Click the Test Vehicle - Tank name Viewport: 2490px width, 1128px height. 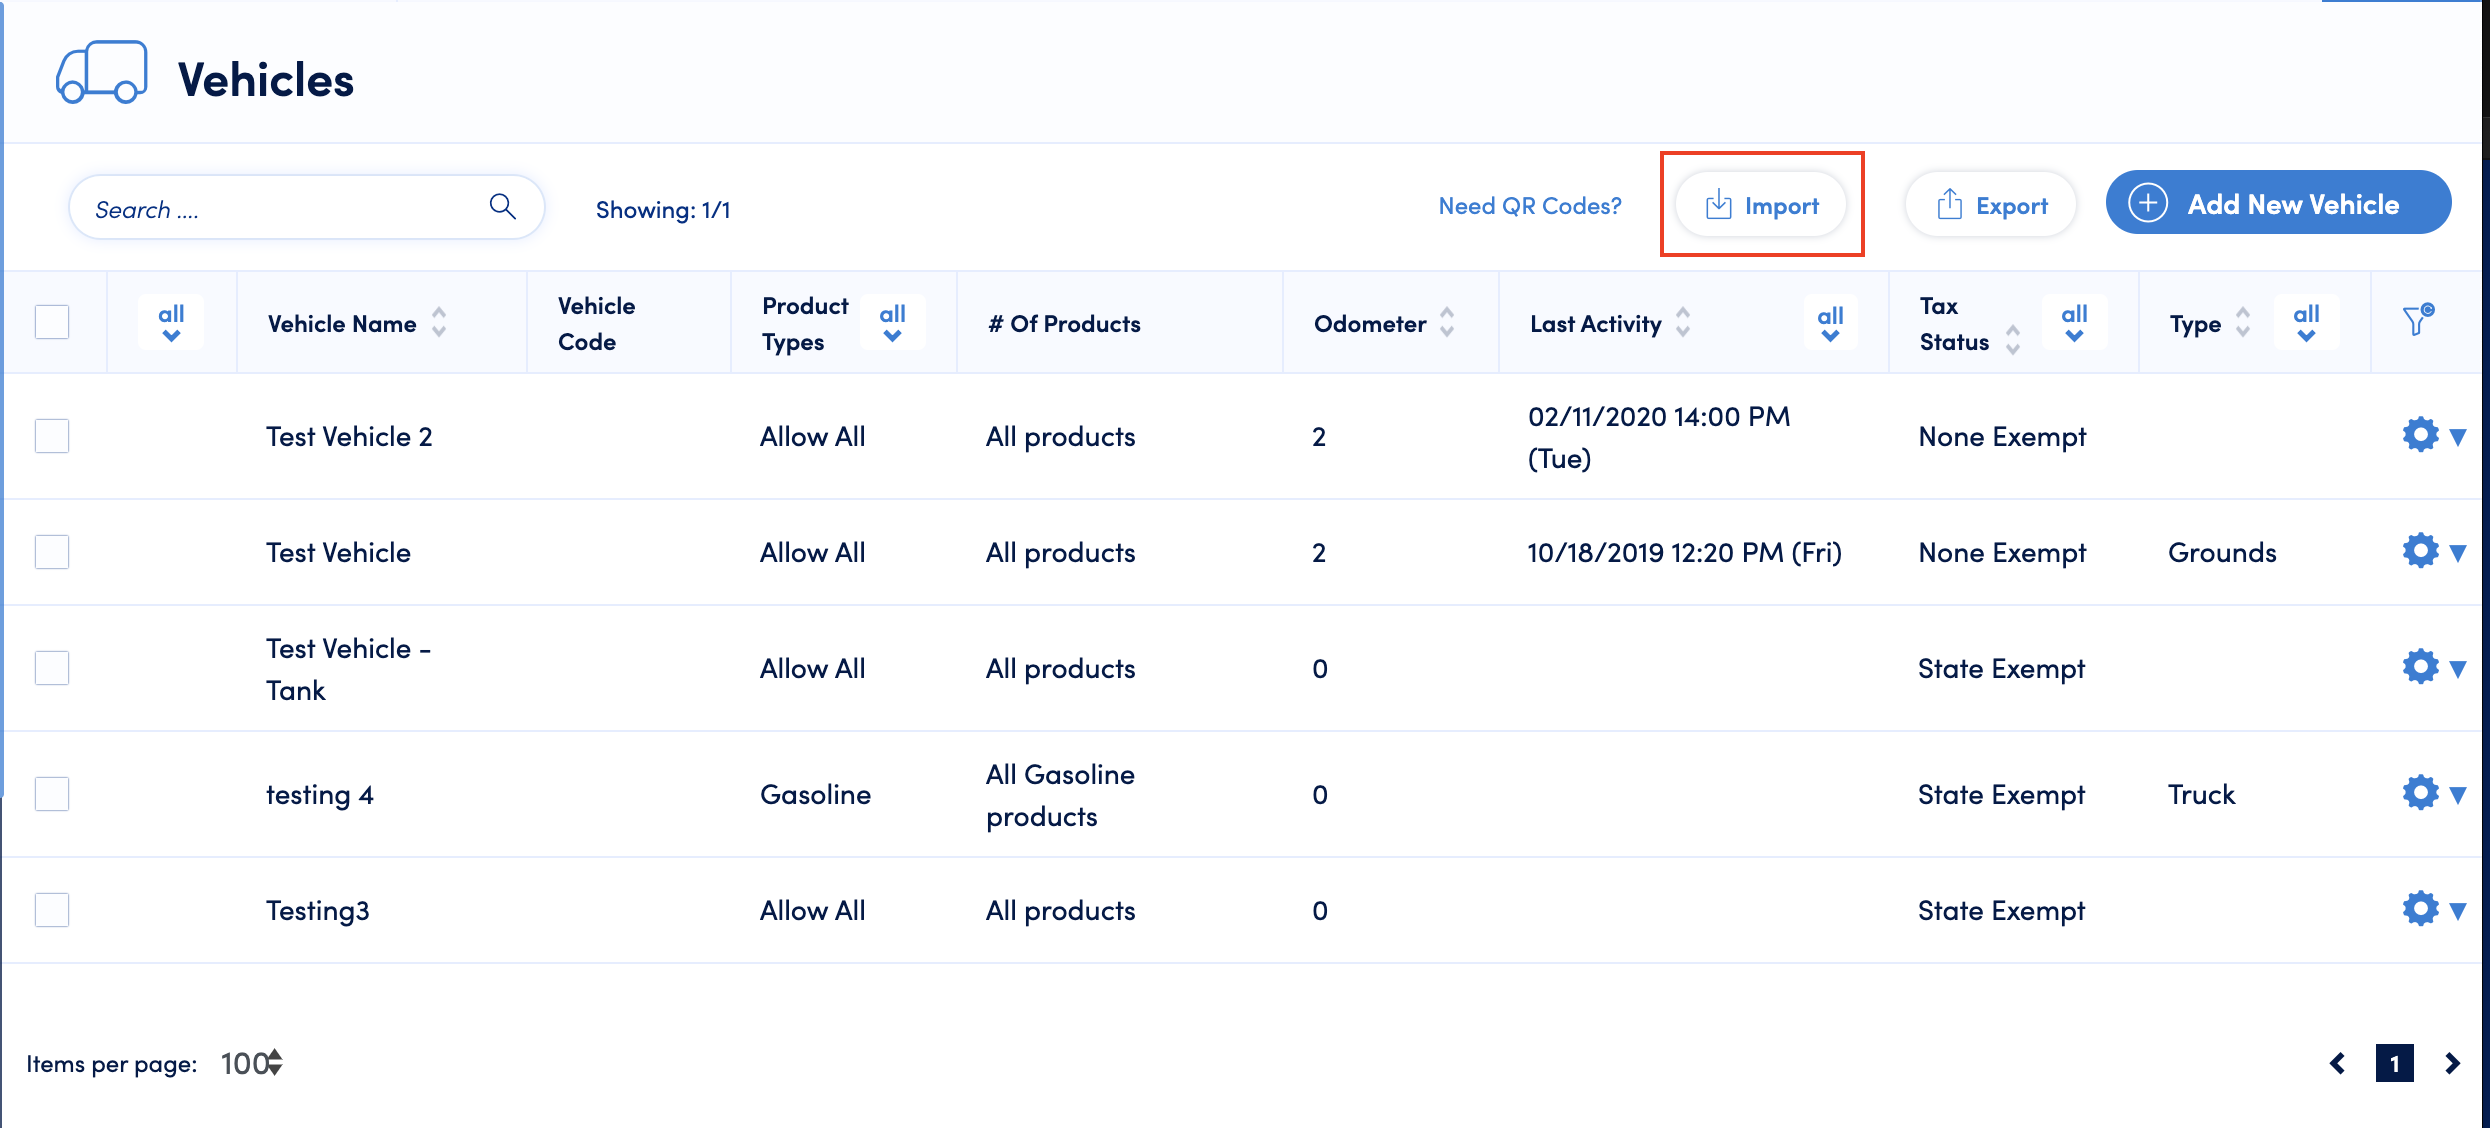click(x=348, y=669)
